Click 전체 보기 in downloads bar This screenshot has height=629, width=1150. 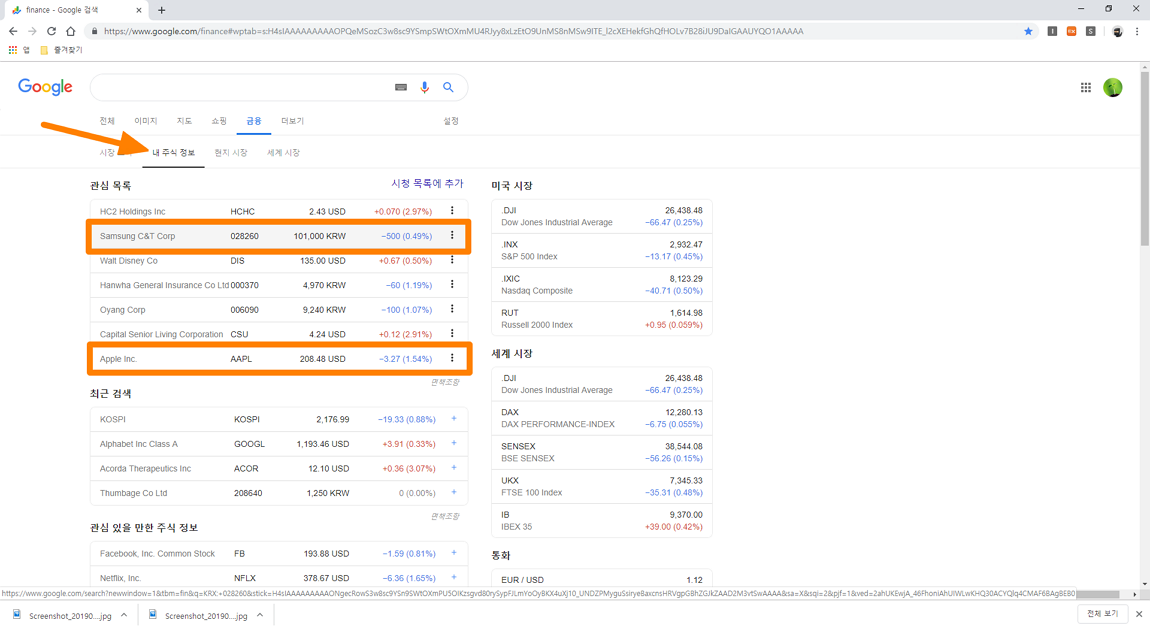click(x=1102, y=614)
